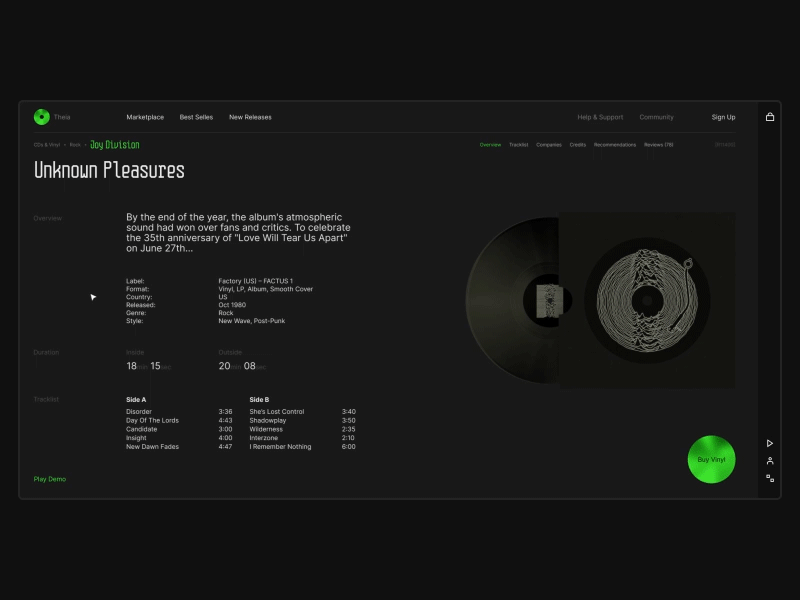800x600 pixels.
Task: Switch to the Companies tab
Action: pos(548,145)
